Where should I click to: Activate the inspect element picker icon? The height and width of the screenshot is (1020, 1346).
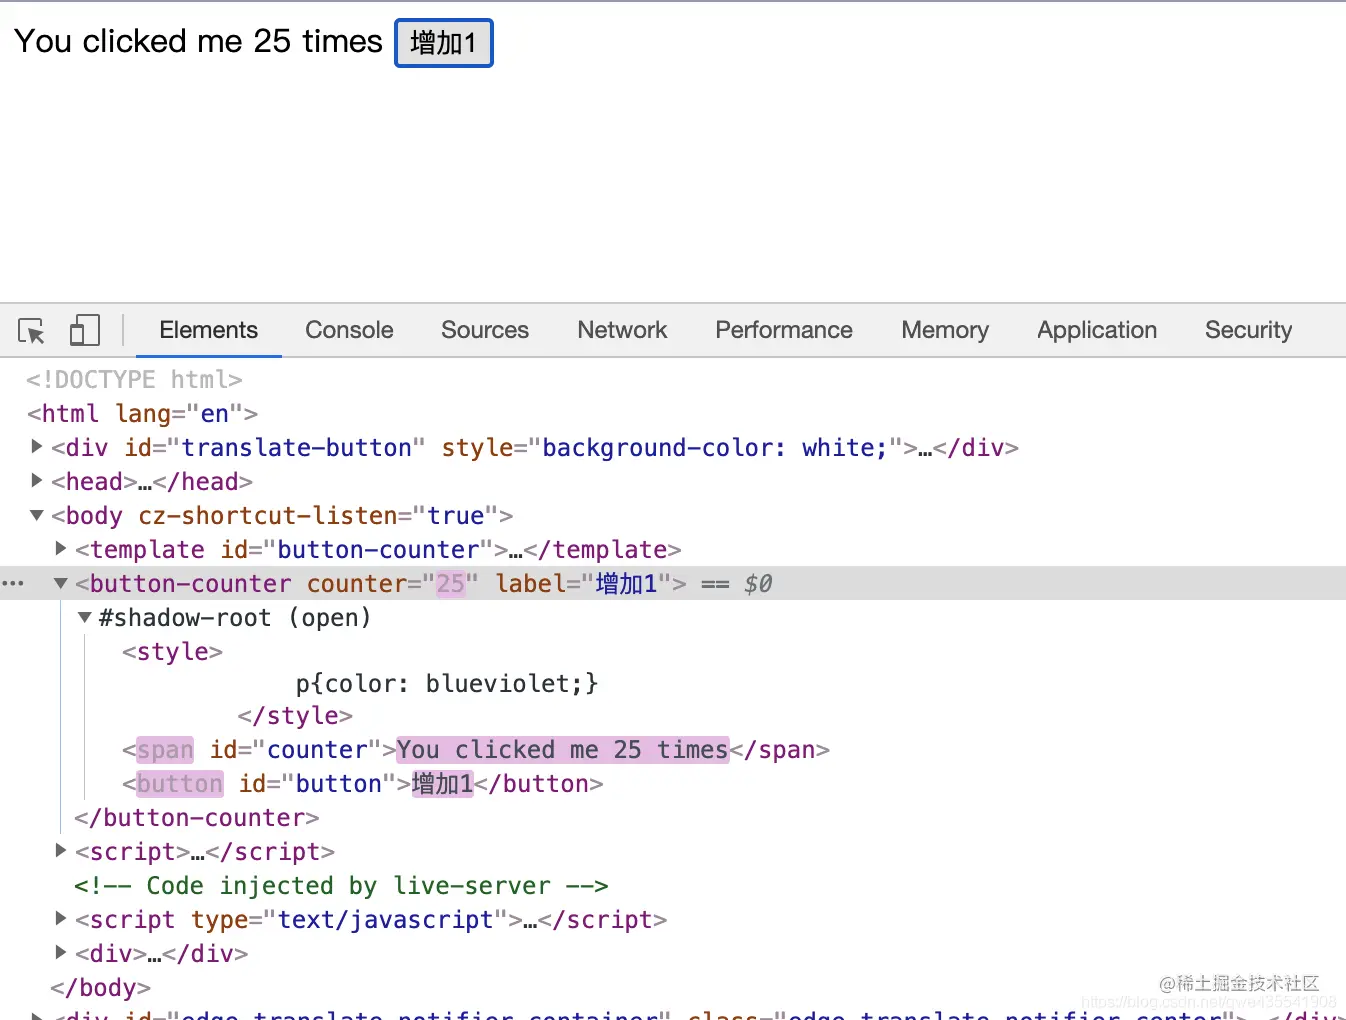point(31,331)
